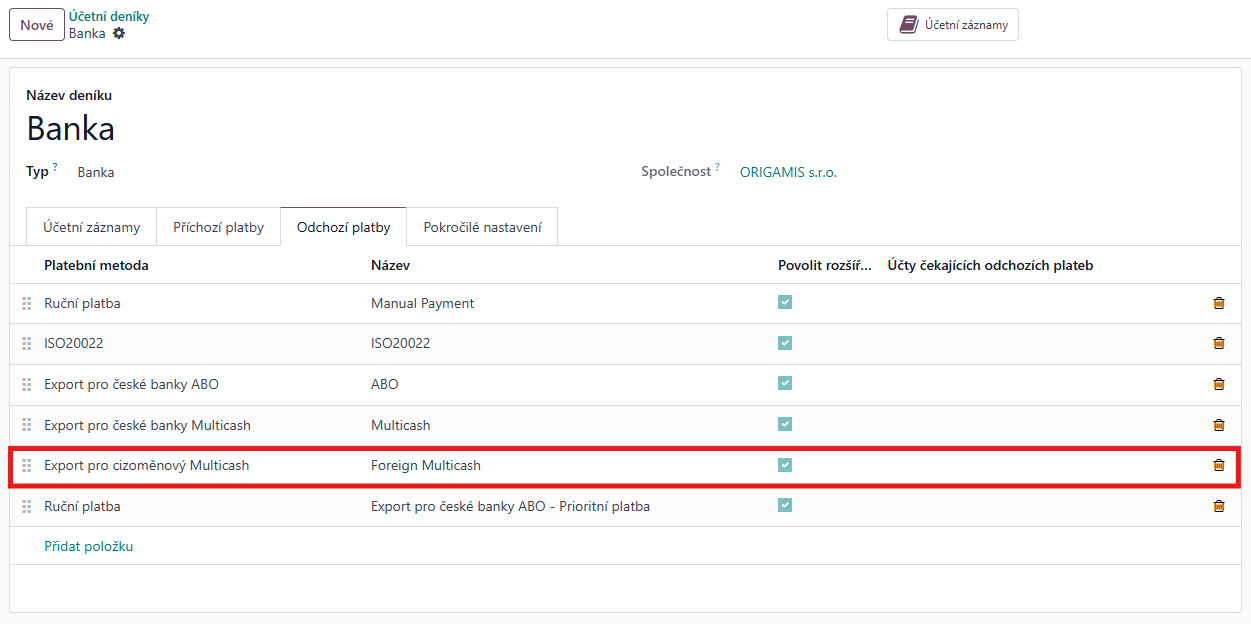Open the Pokročilé nastavení tab
Screen dimensions: 1251x624
click(x=482, y=227)
